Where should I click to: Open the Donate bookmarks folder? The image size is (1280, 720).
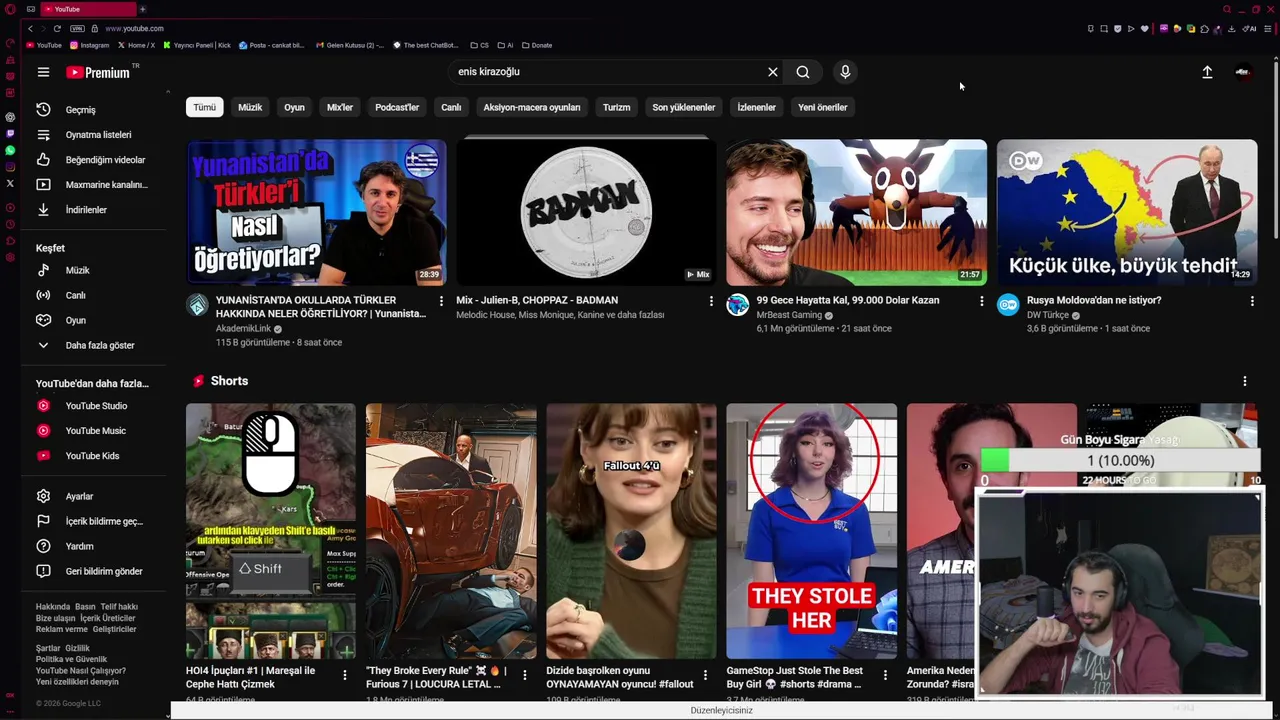(536, 45)
